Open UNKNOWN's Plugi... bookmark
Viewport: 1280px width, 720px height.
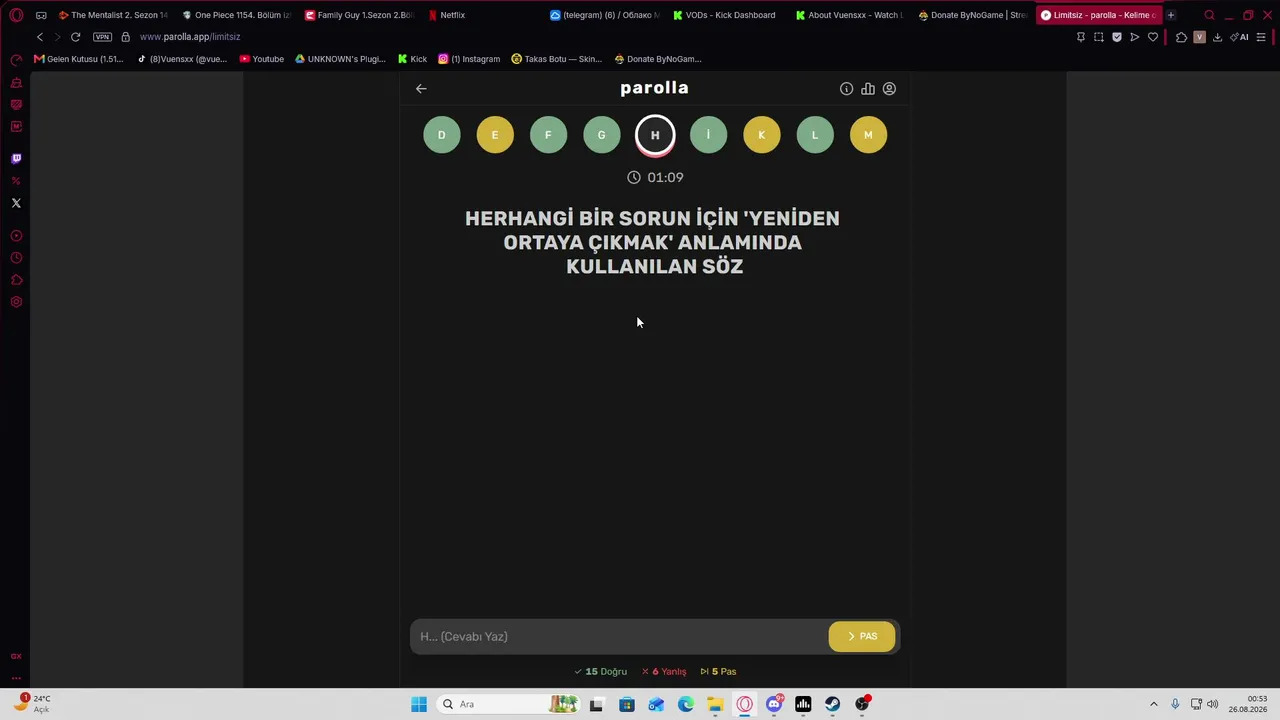tap(340, 59)
